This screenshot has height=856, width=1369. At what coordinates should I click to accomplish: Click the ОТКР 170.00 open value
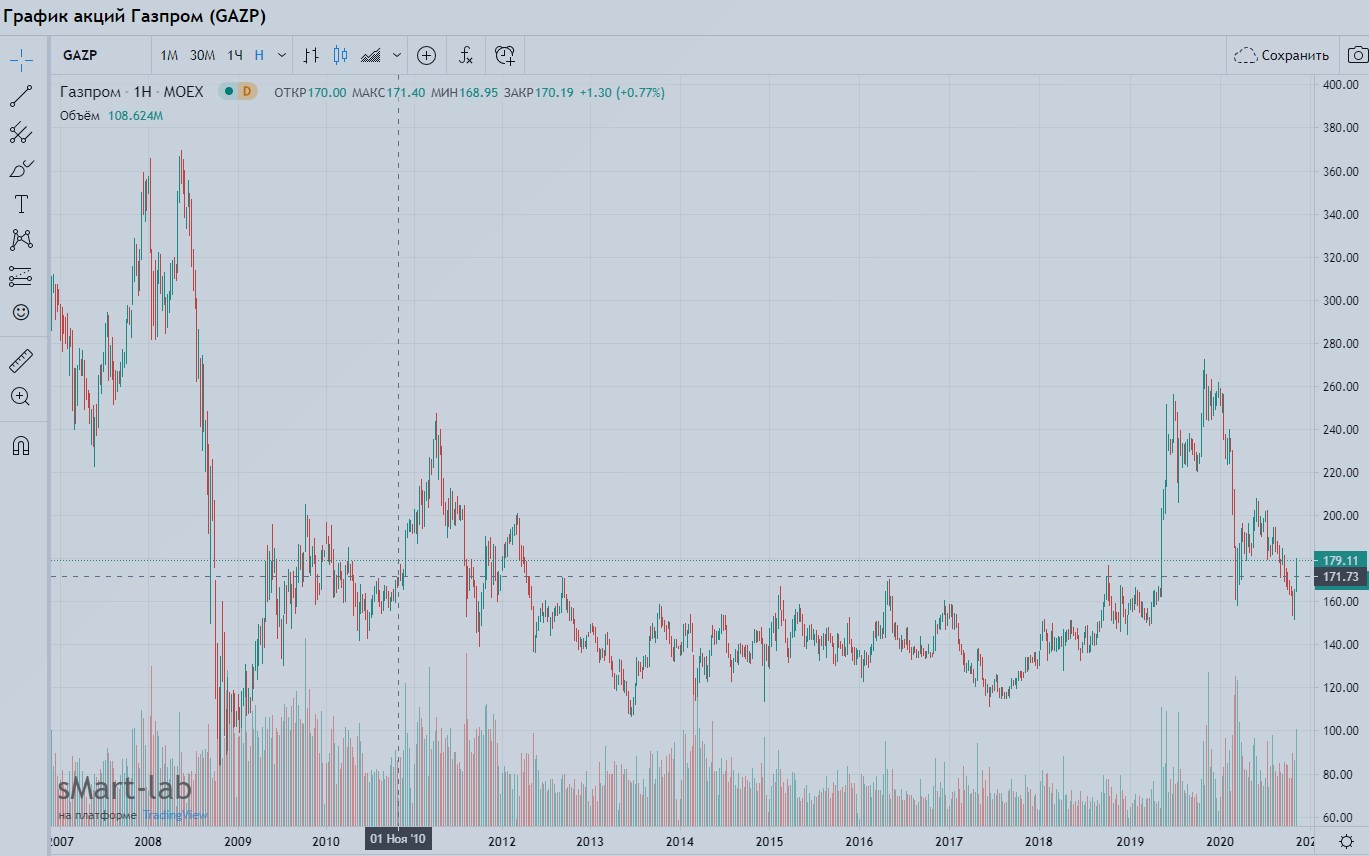[310, 92]
